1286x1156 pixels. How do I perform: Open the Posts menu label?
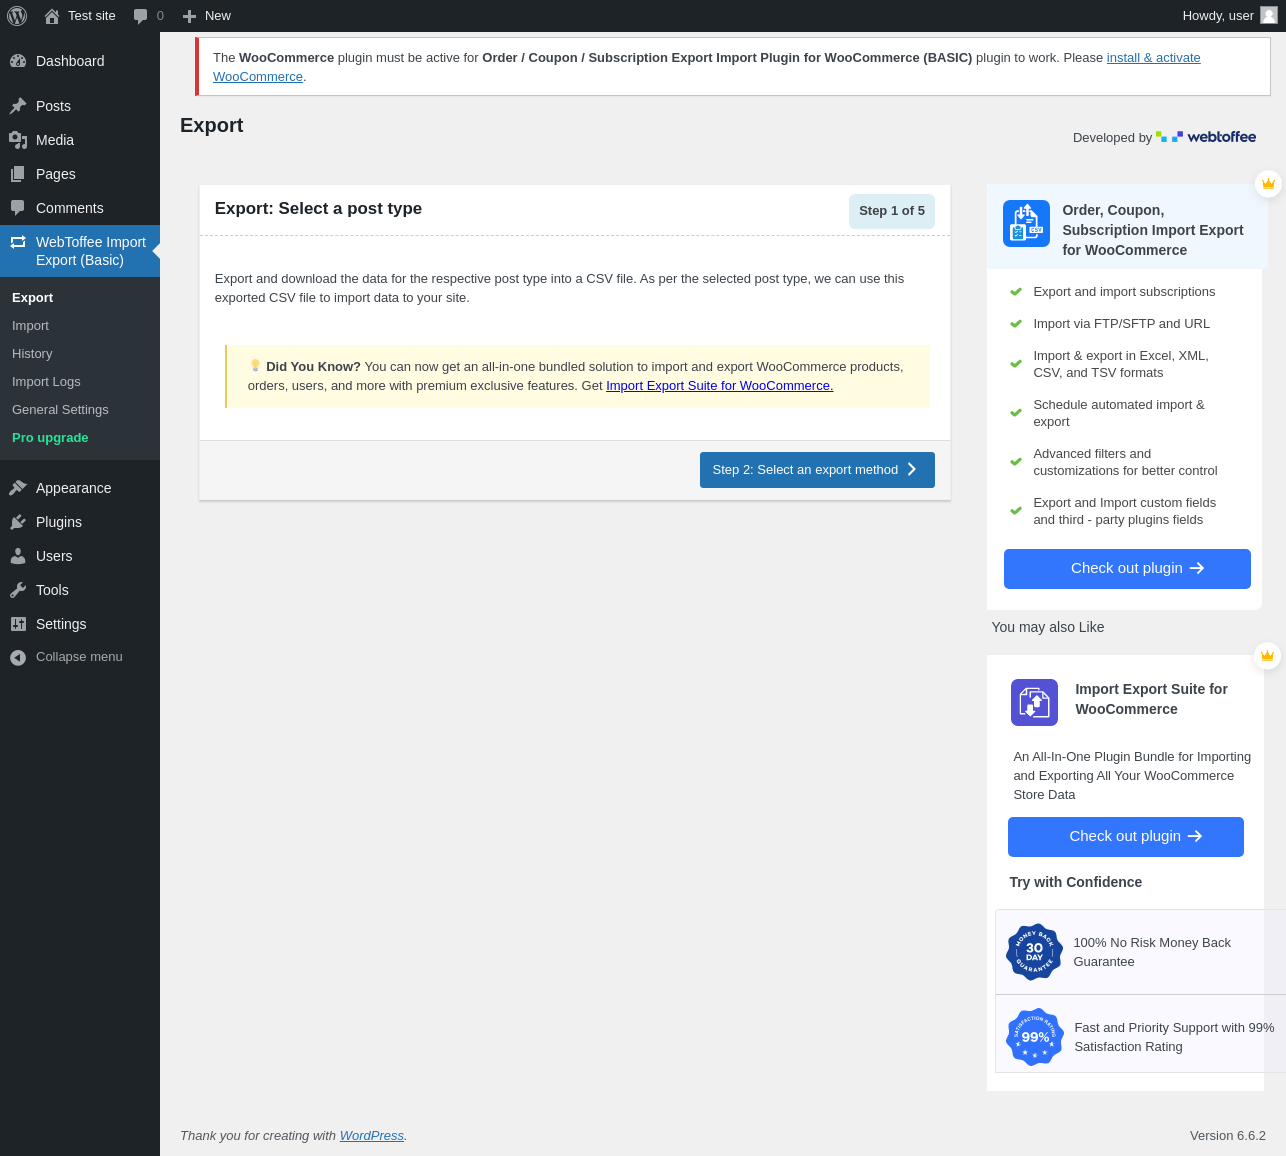click(x=53, y=106)
